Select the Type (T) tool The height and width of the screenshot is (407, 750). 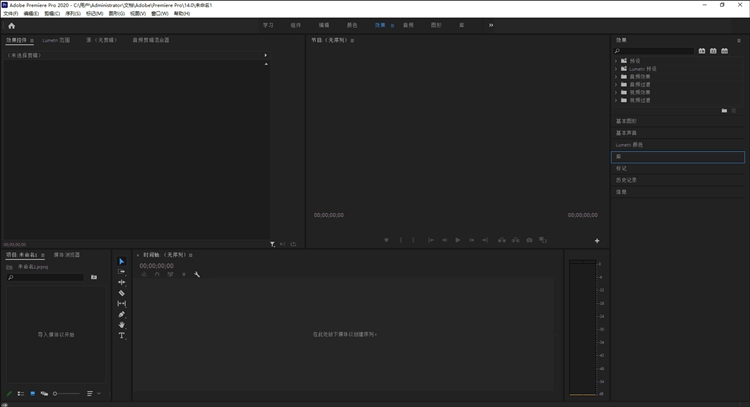(122, 336)
